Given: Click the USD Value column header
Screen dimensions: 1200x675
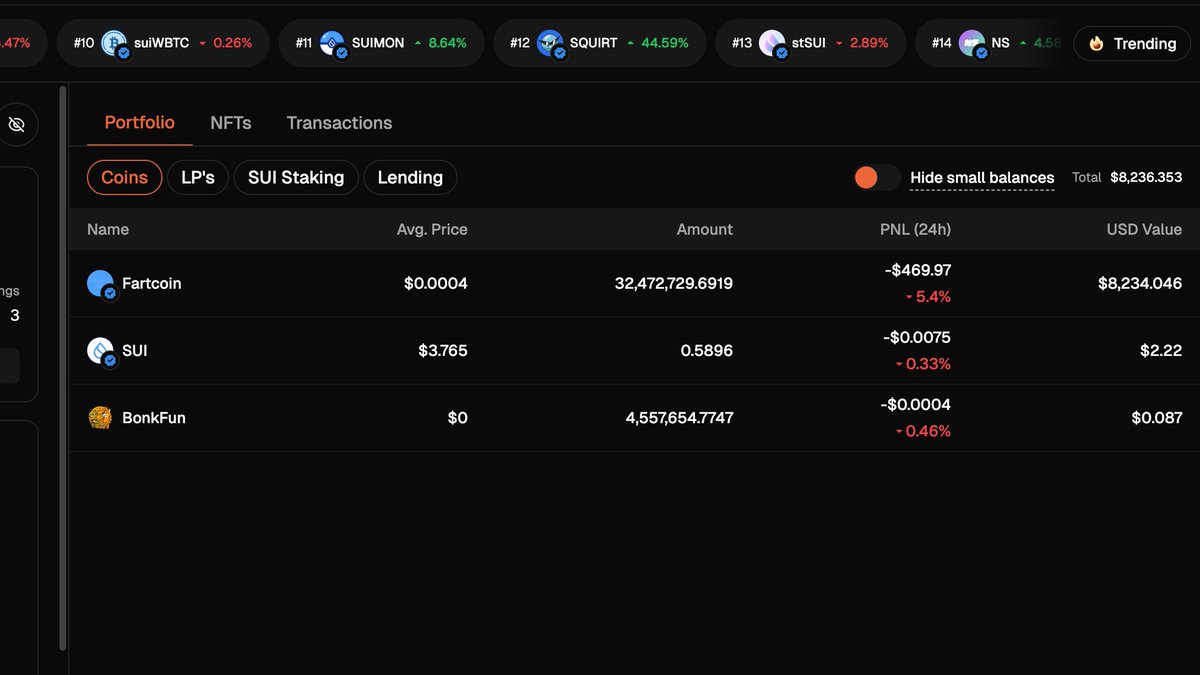Looking at the screenshot, I should (1144, 229).
